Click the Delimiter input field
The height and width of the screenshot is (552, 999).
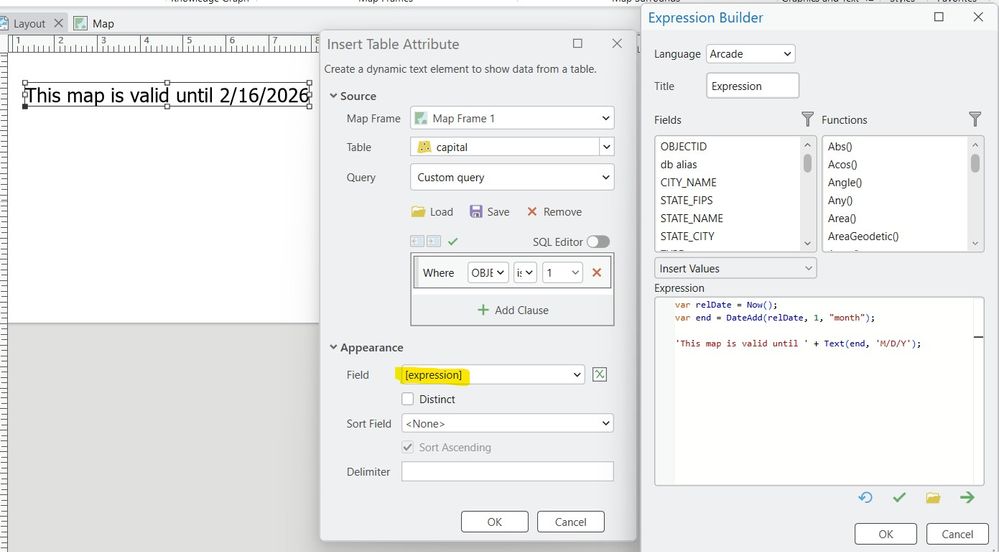(507, 472)
